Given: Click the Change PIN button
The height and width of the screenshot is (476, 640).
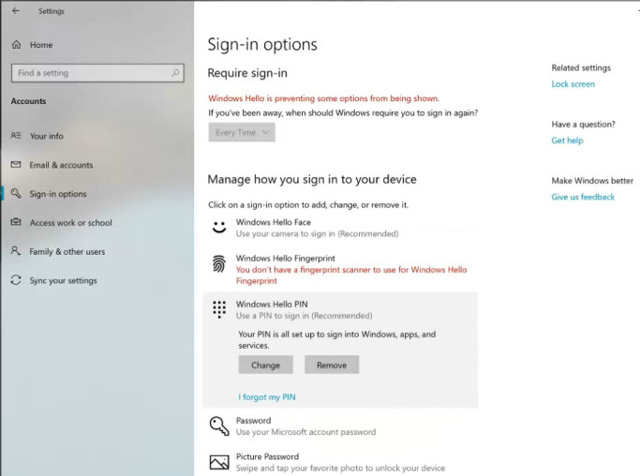Looking at the screenshot, I should (266, 365).
